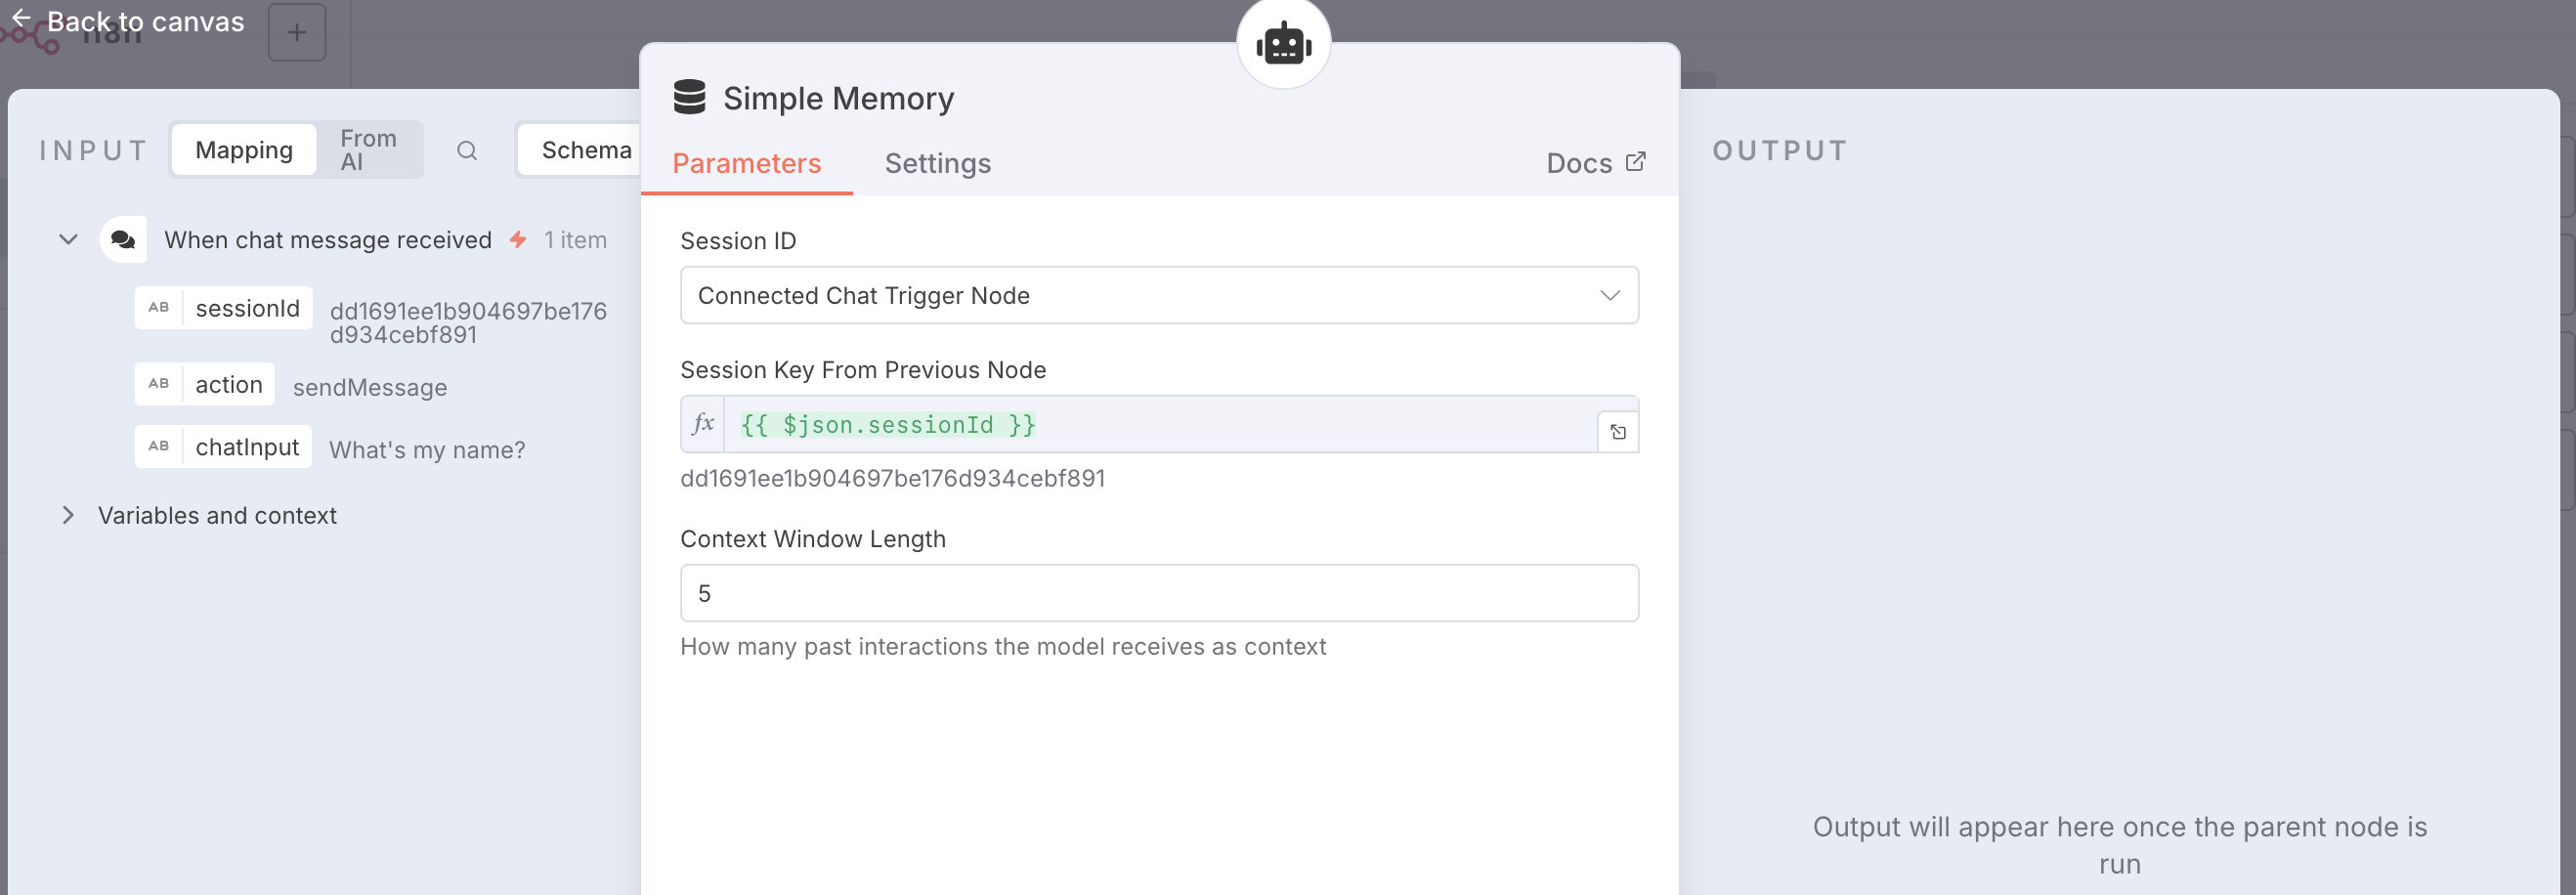Viewport: 2576px width, 895px height.
Task: Edit Context Window Length value
Action: pos(1159,593)
